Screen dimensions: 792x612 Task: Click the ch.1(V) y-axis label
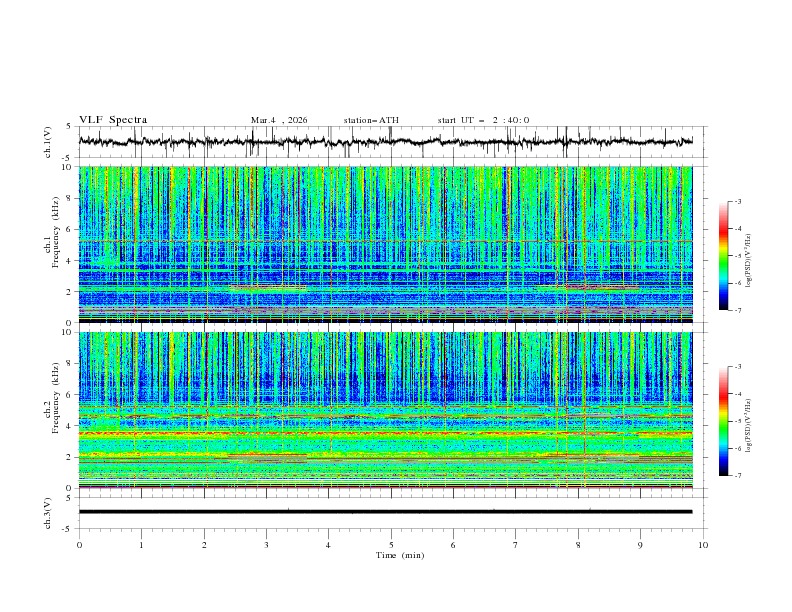coord(47,142)
